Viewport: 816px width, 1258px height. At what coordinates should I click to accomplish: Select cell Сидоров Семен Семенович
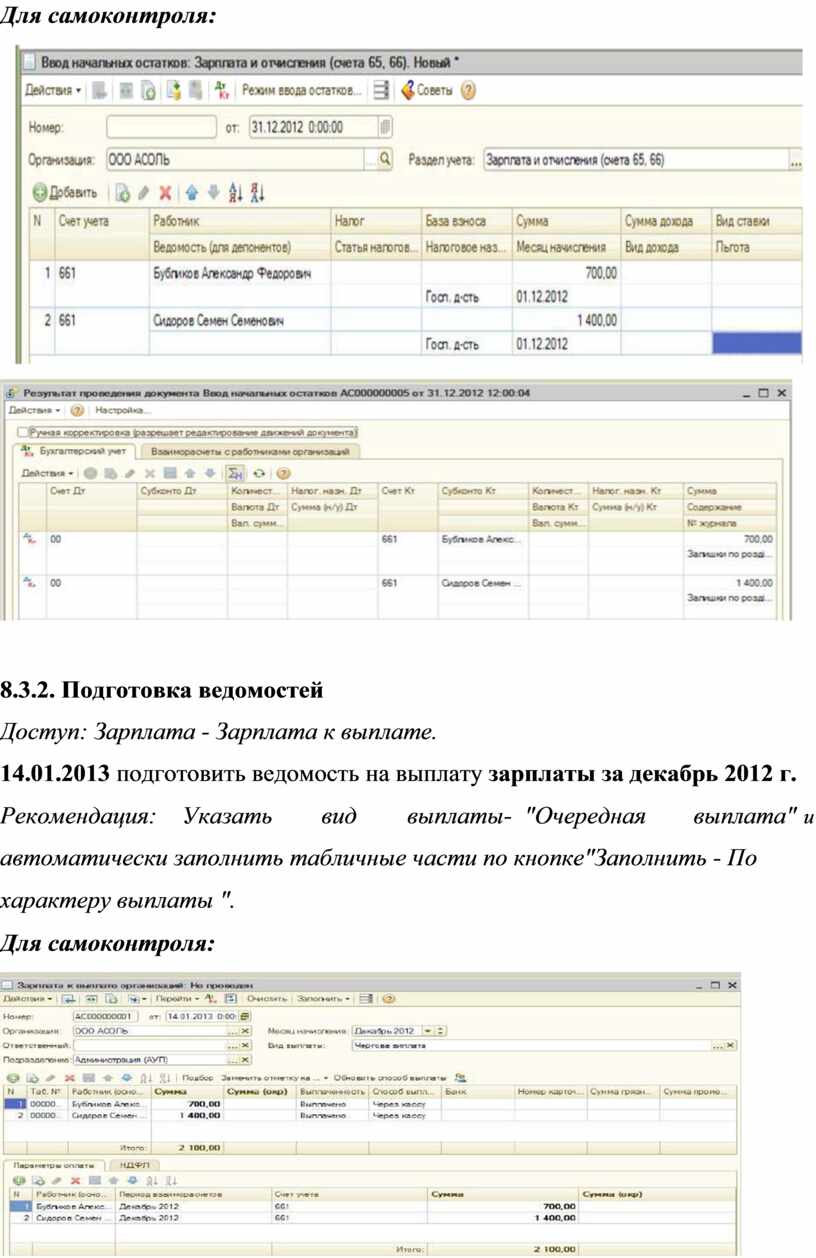(x=238, y=320)
